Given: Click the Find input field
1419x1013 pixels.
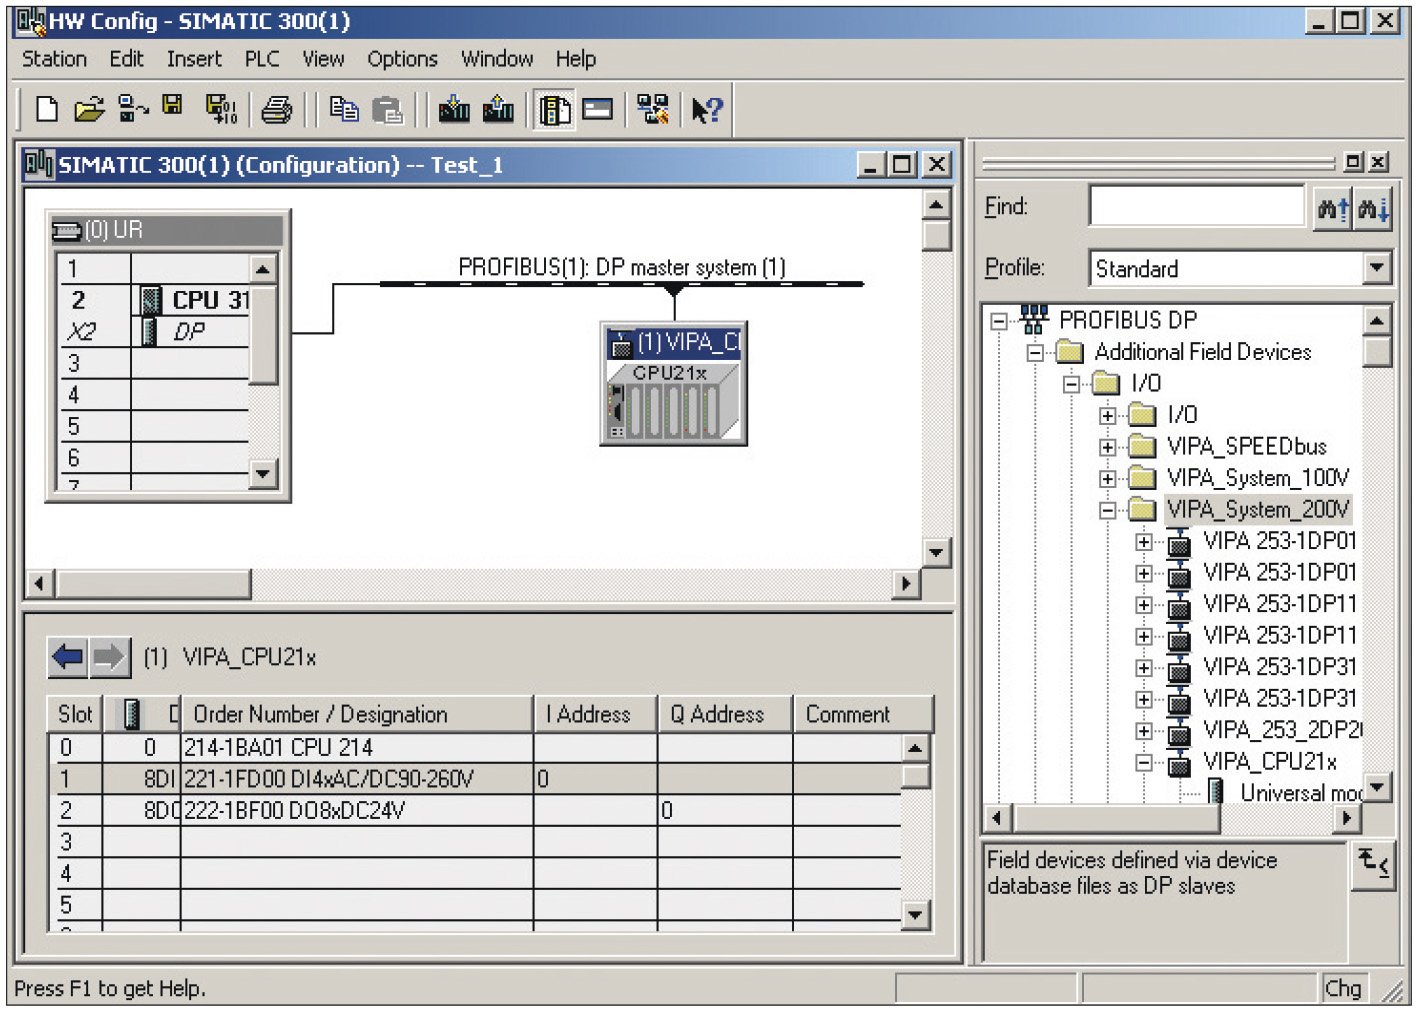Looking at the screenshot, I should pyautogui.click(x=1197, y=206).
